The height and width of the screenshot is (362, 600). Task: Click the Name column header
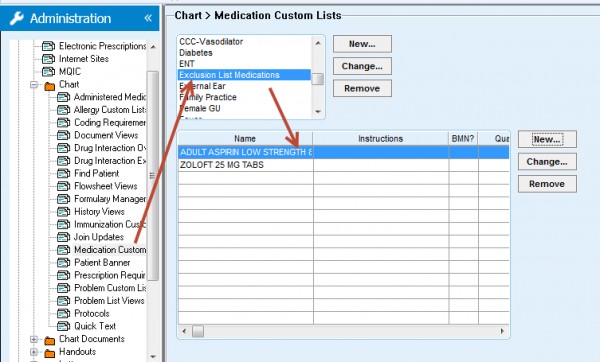click(245, 139)
